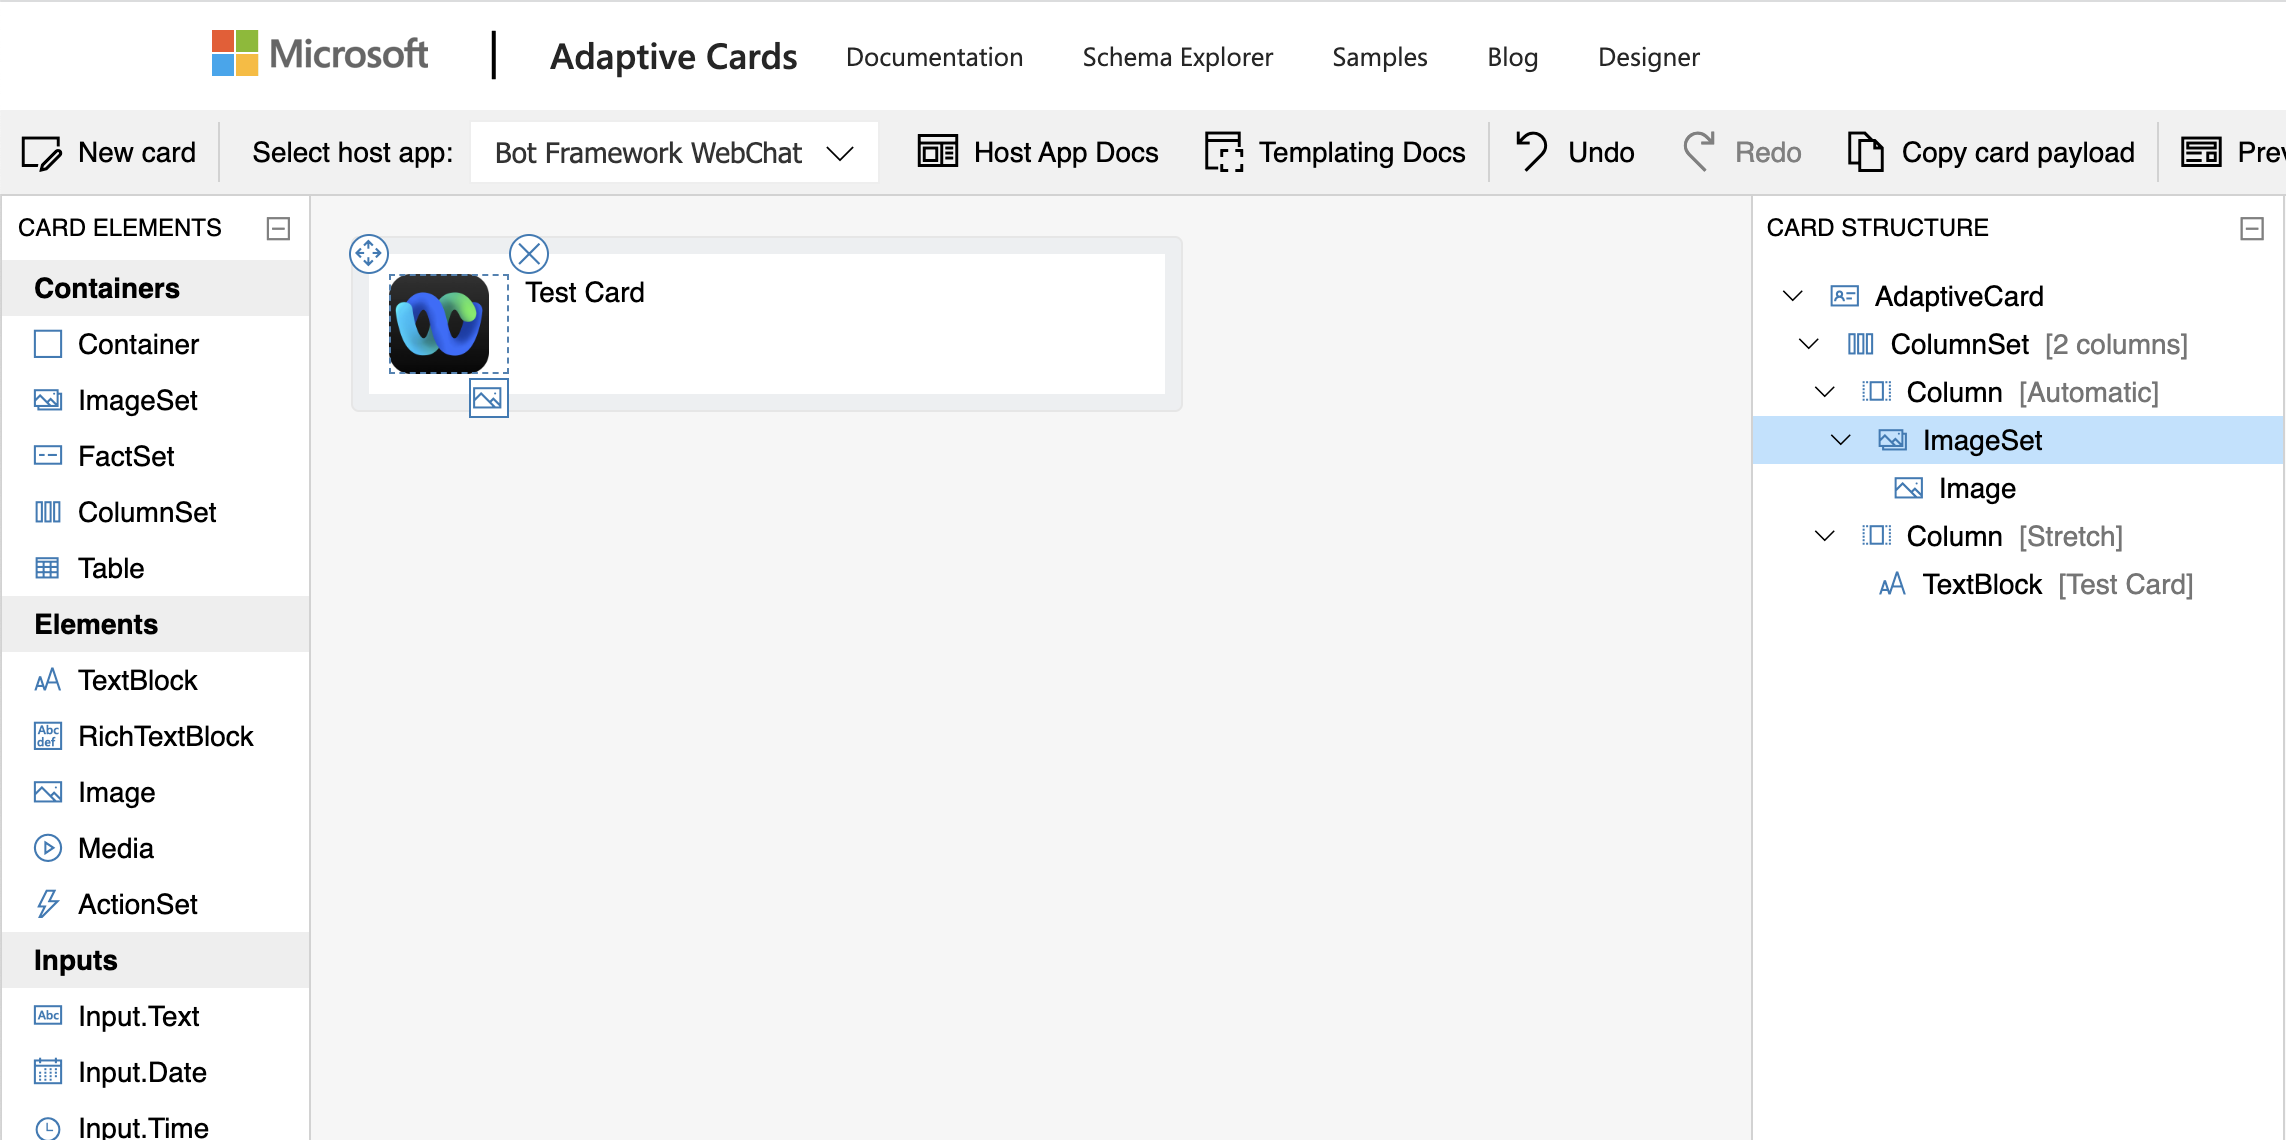Open the host app dropdown
Viewport: 2286px width, 1140px height.
(x=674, y=152)
